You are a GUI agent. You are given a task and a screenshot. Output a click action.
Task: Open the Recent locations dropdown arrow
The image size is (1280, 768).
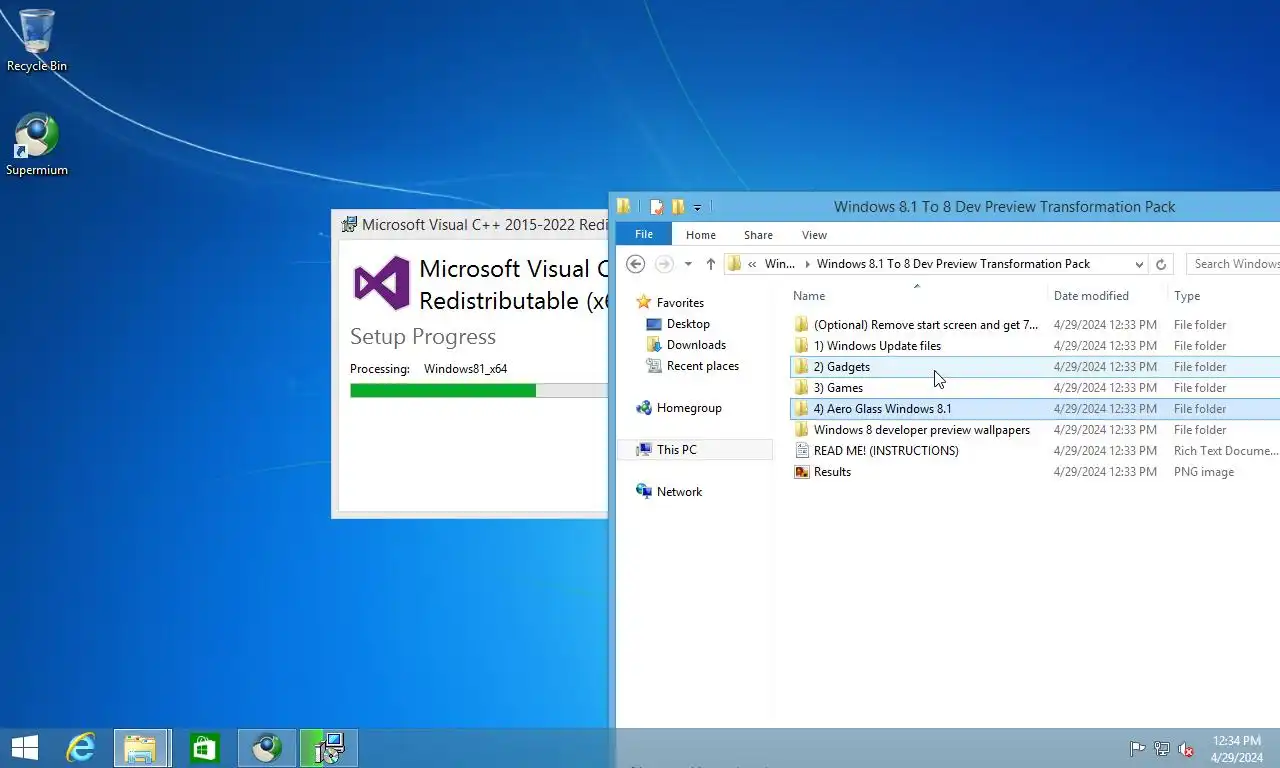pyautogui.click(x=688, y=264)
